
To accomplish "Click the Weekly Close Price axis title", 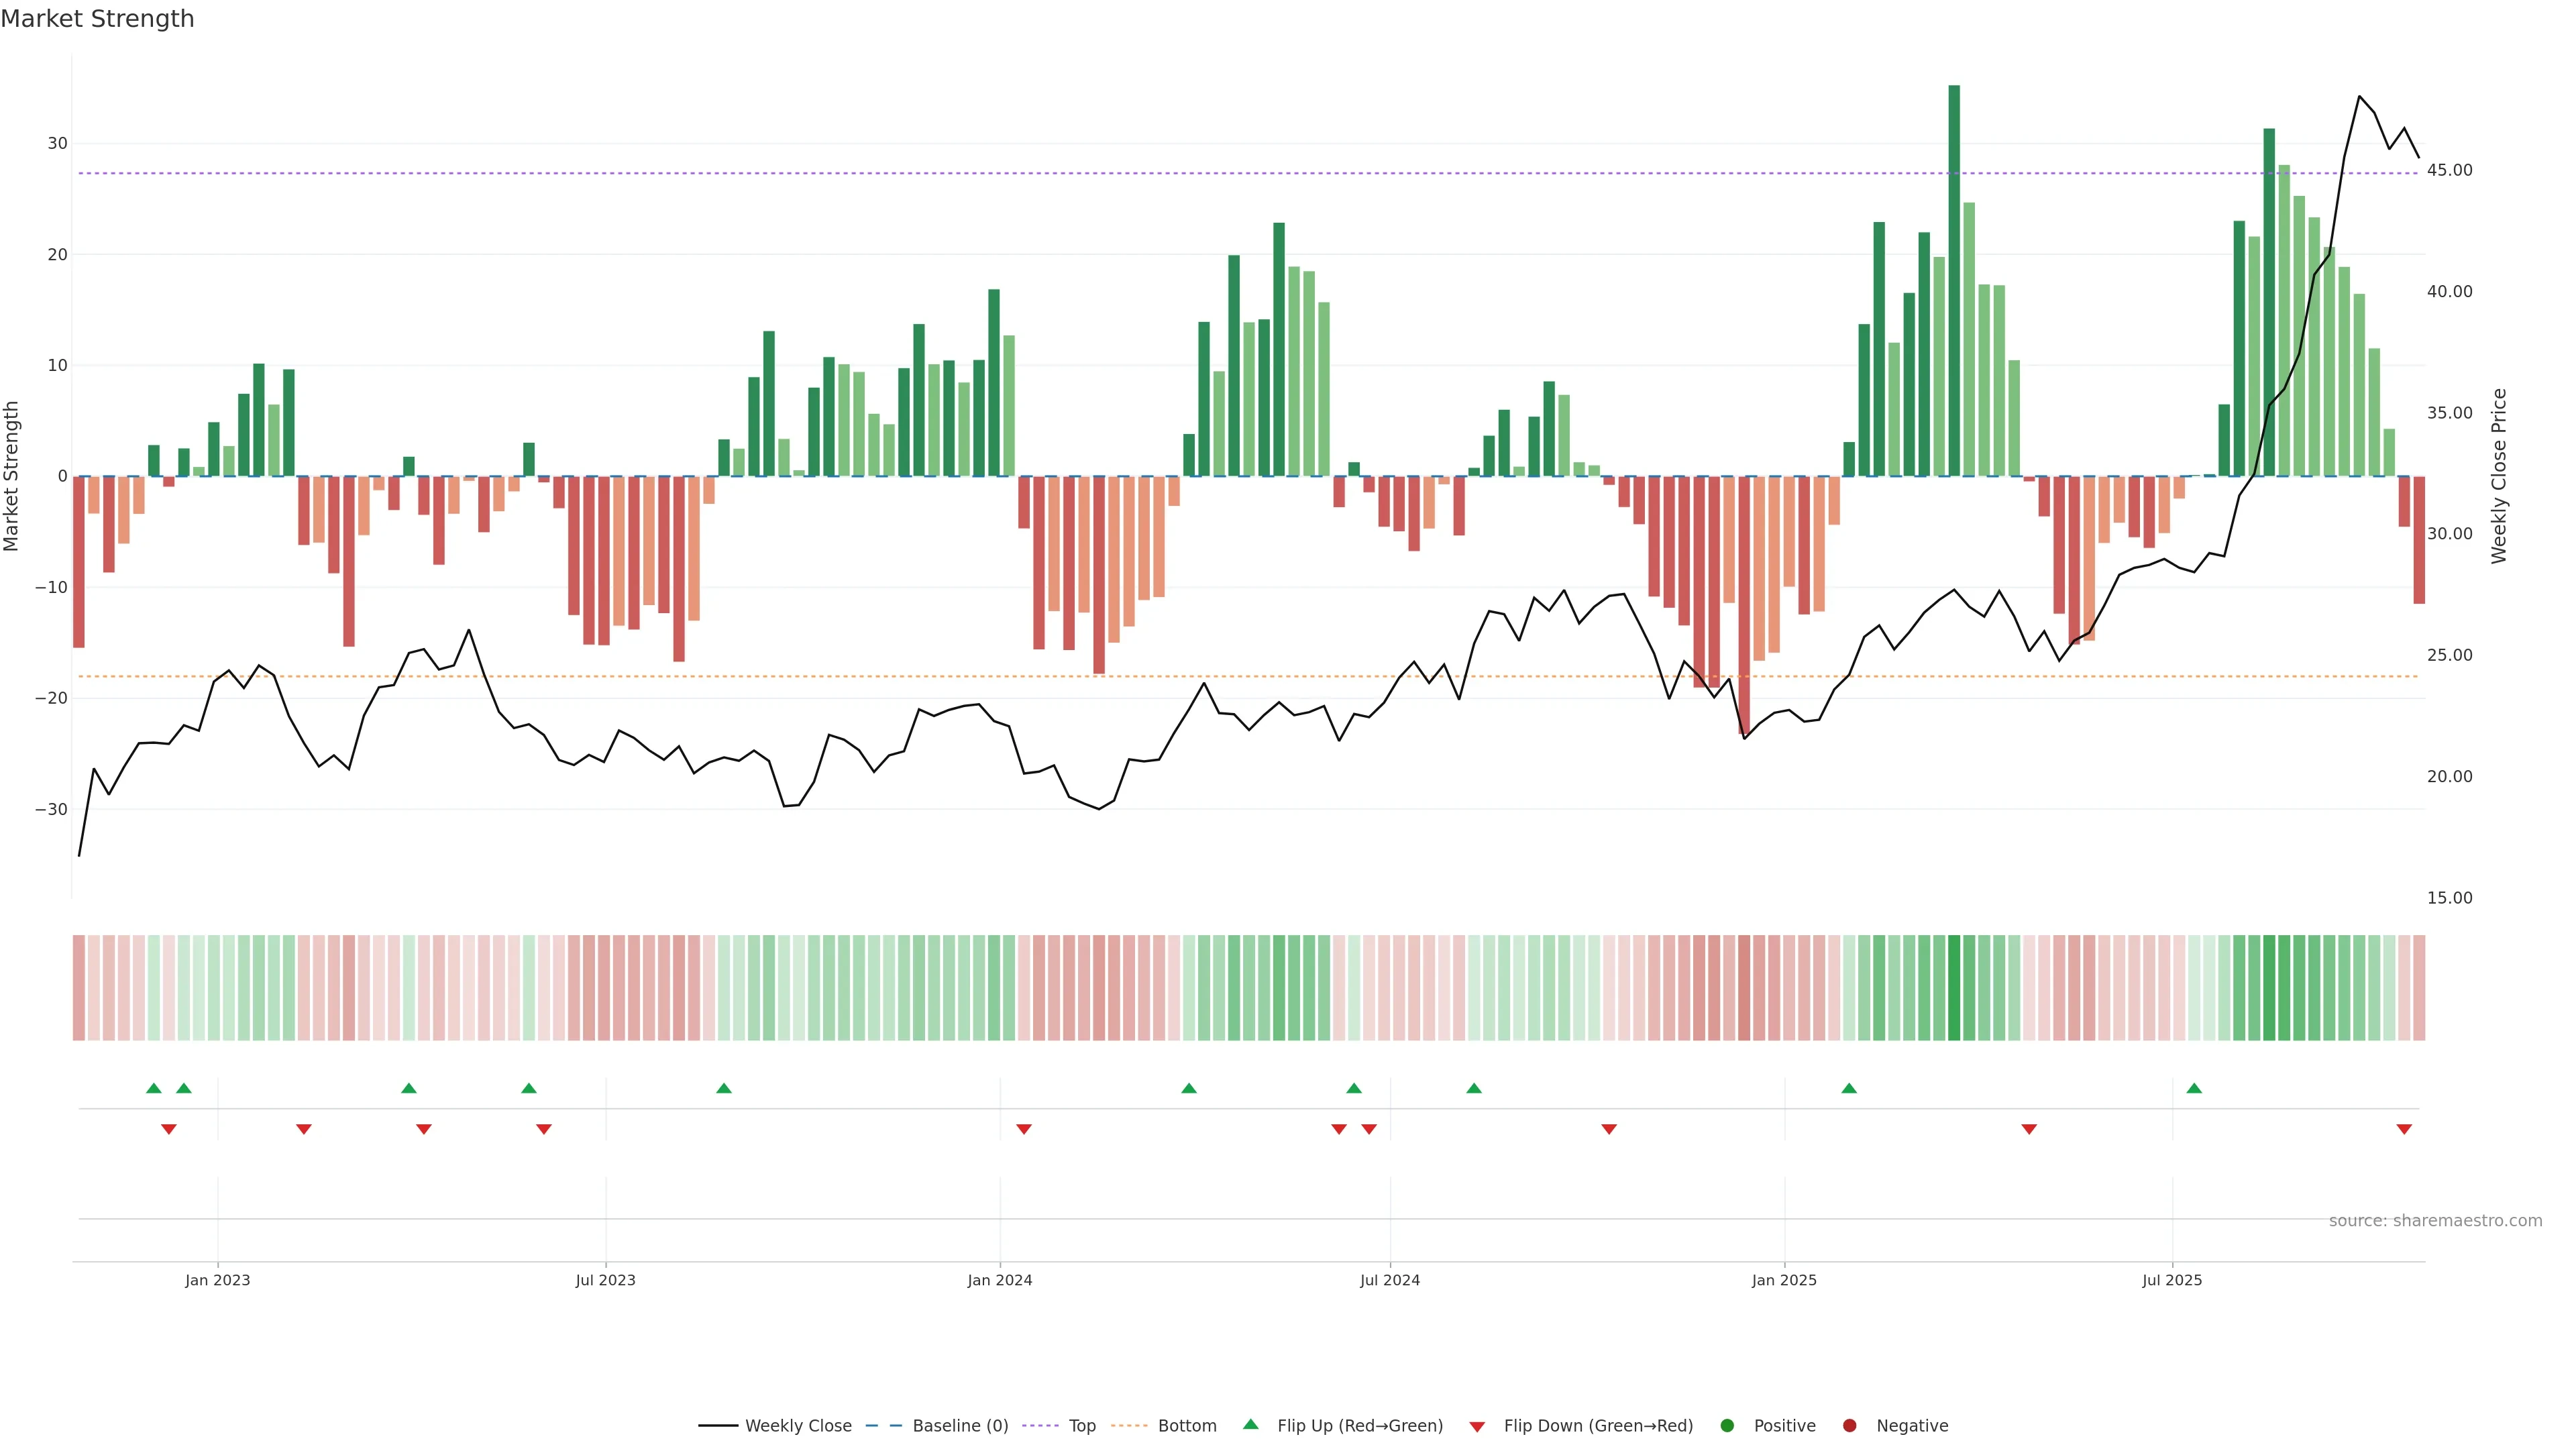I will [x=2499, y=476].
